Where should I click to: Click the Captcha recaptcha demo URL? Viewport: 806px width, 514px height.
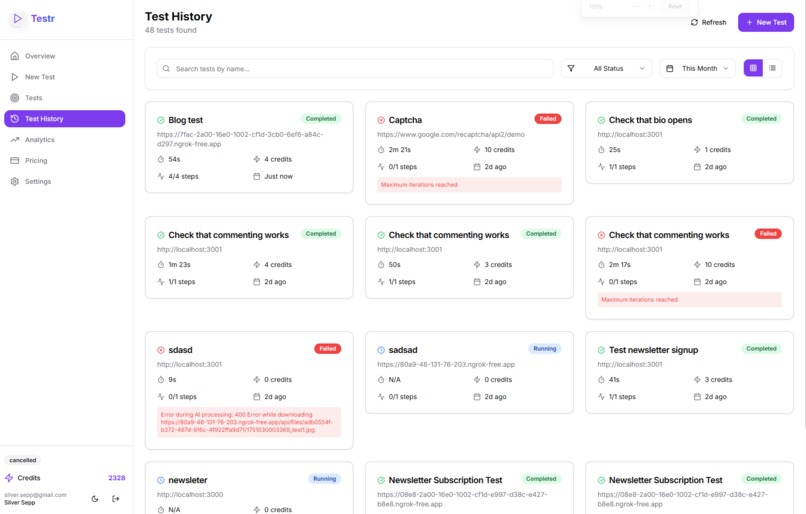[x=451, y=135]
